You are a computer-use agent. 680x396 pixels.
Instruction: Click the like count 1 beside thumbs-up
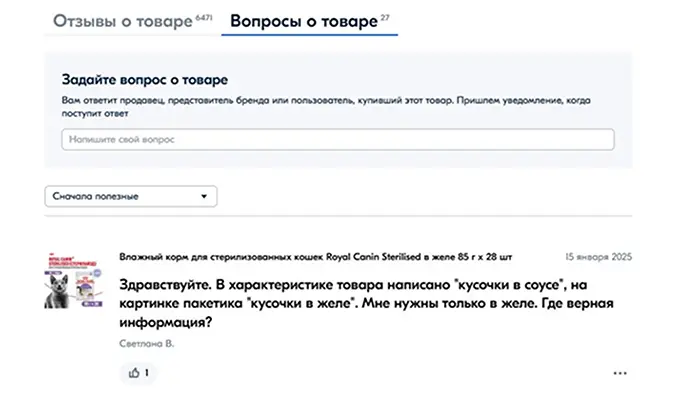[x=147, y=373]
